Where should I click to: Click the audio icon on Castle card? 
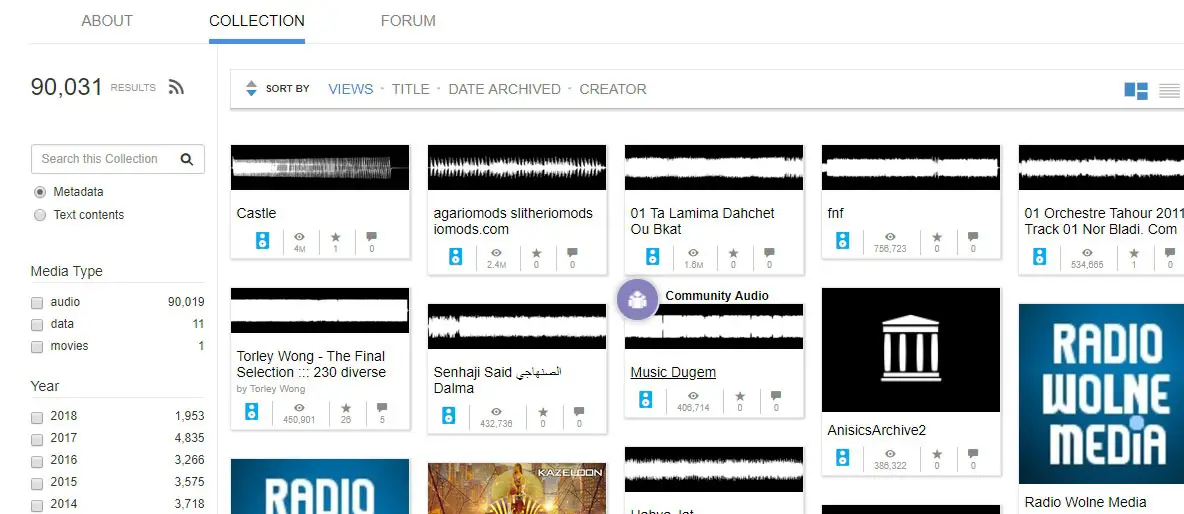262,241
